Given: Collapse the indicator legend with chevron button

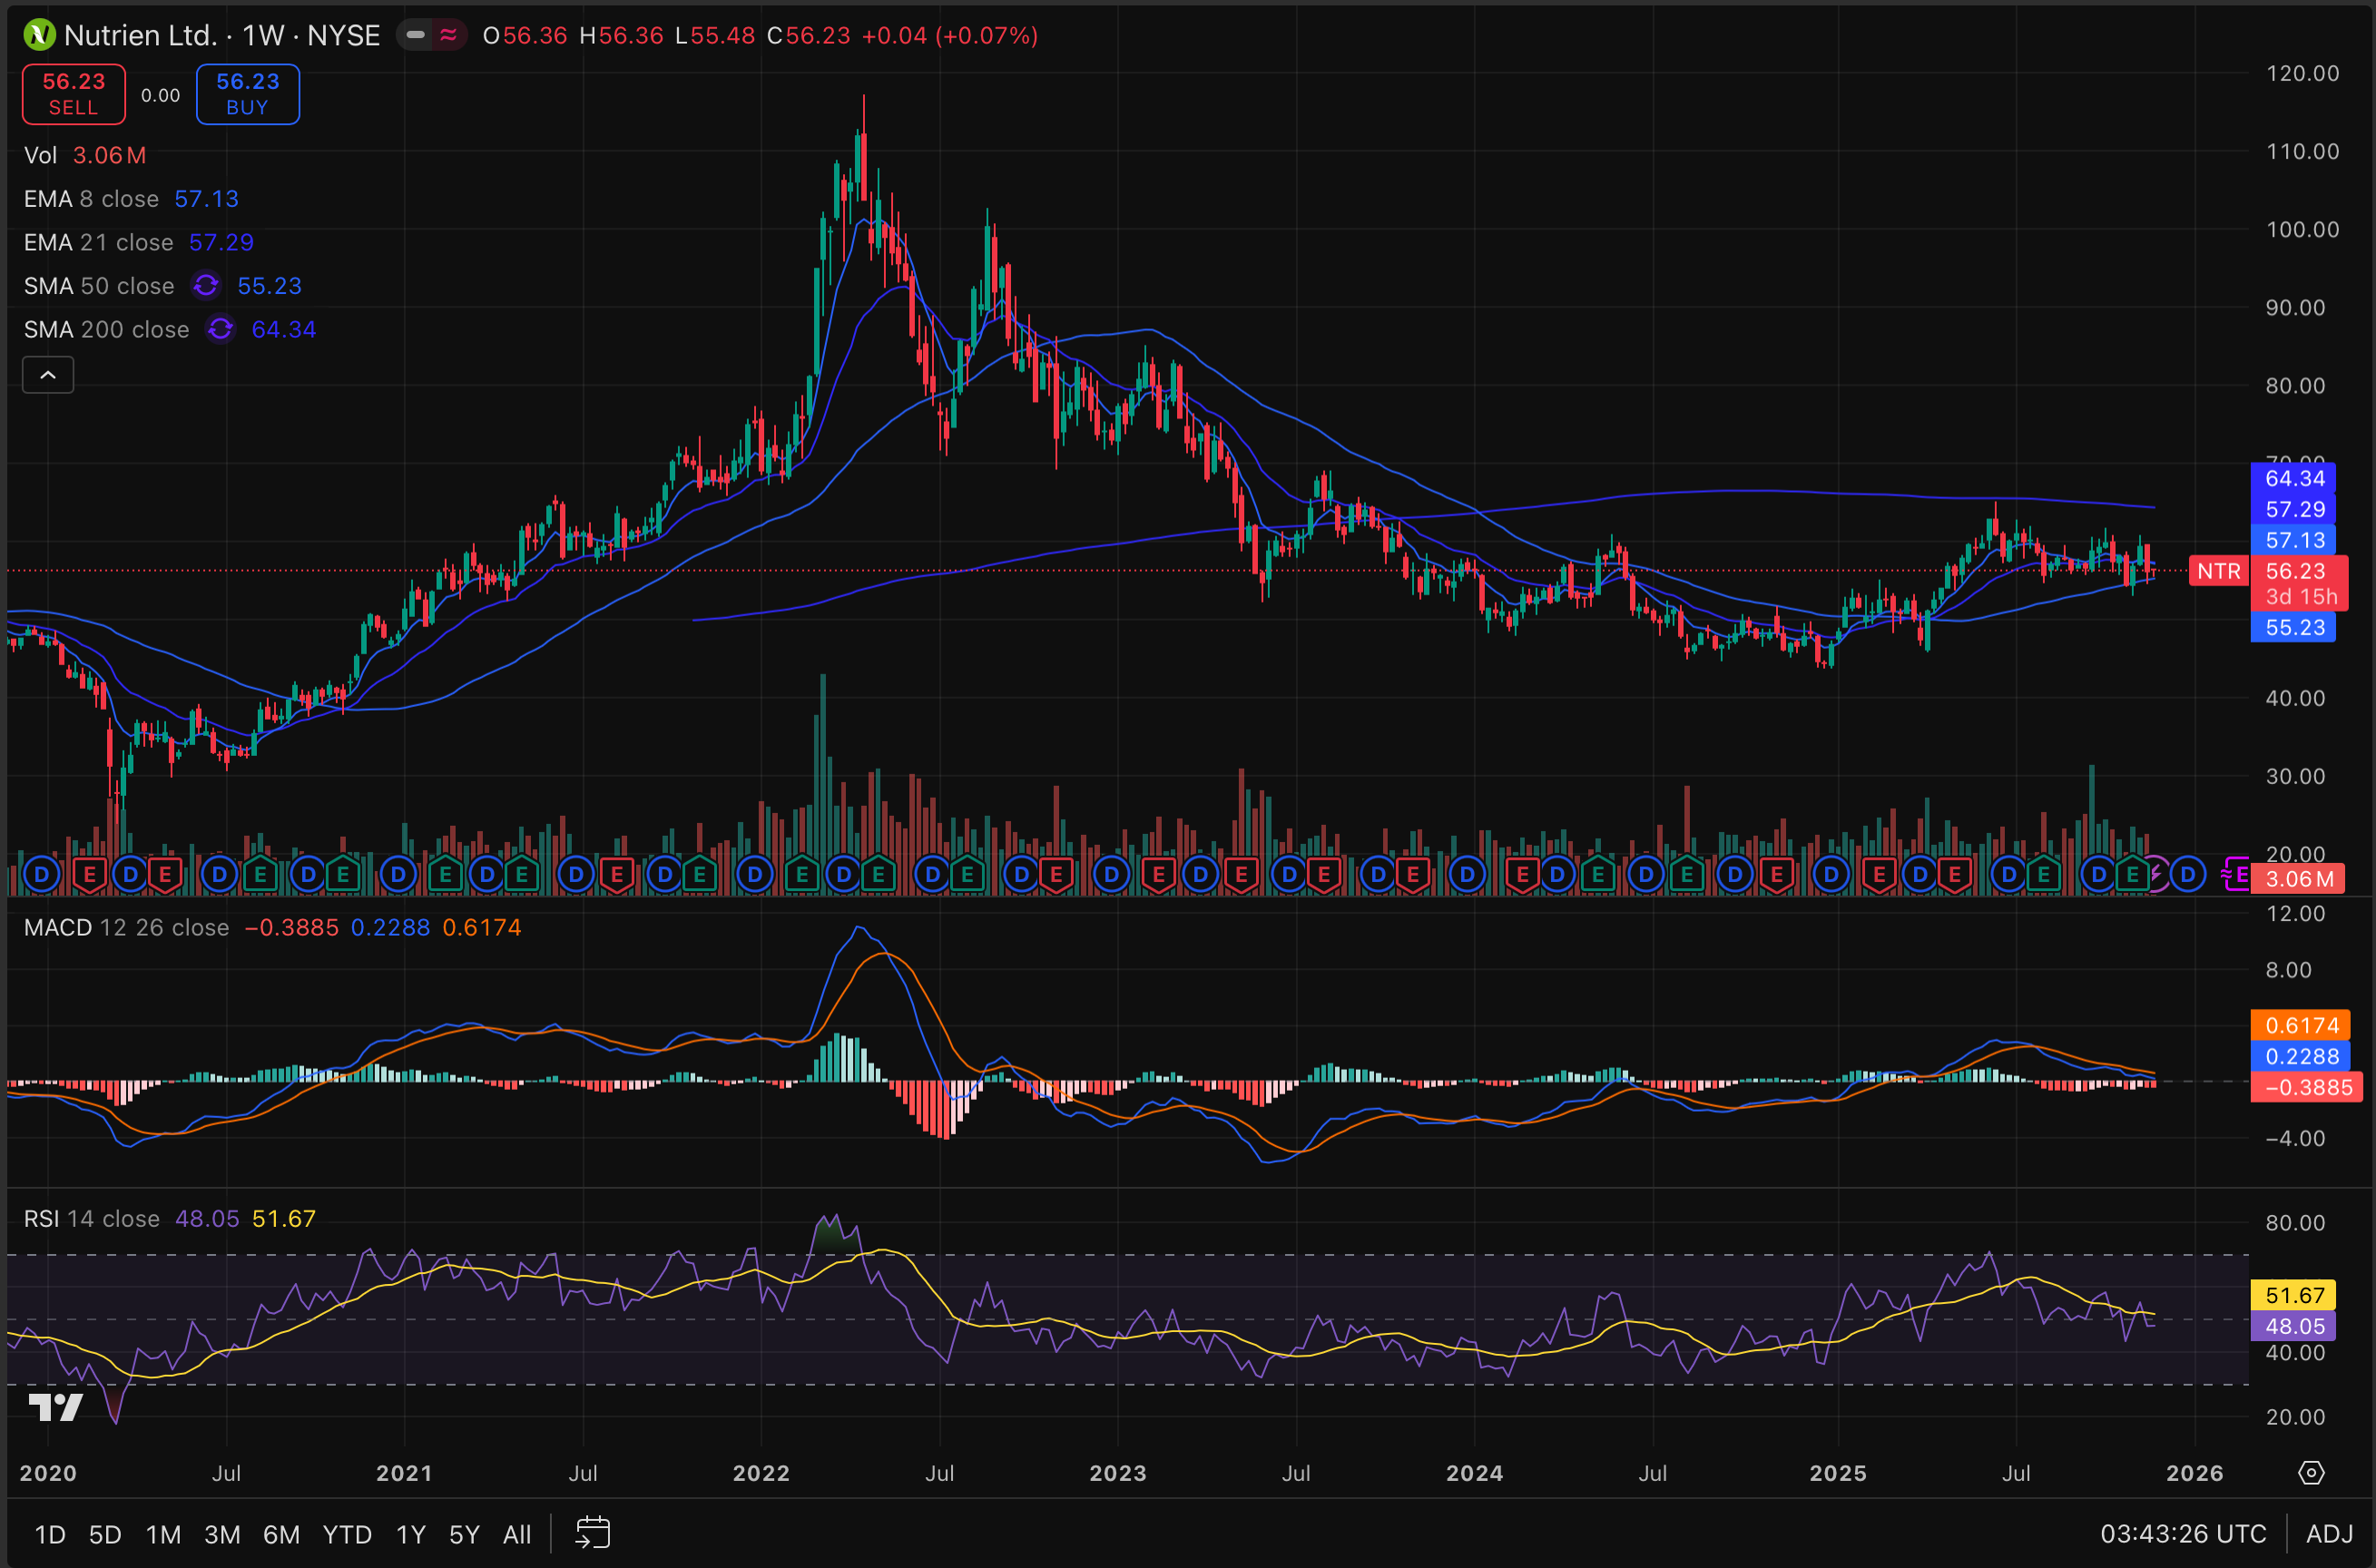Looking at the screenshot, I should click(x=48, y=375).
